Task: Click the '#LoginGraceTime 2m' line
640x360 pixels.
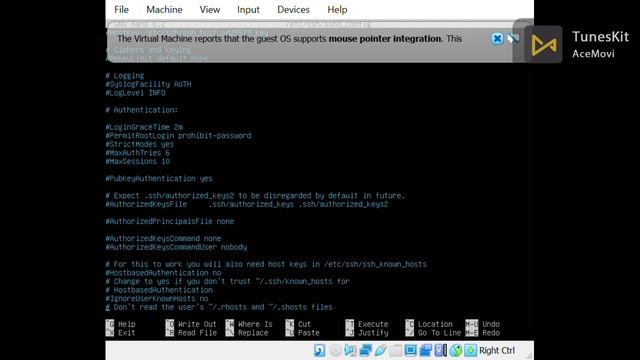Action: (x=144, y=127)
